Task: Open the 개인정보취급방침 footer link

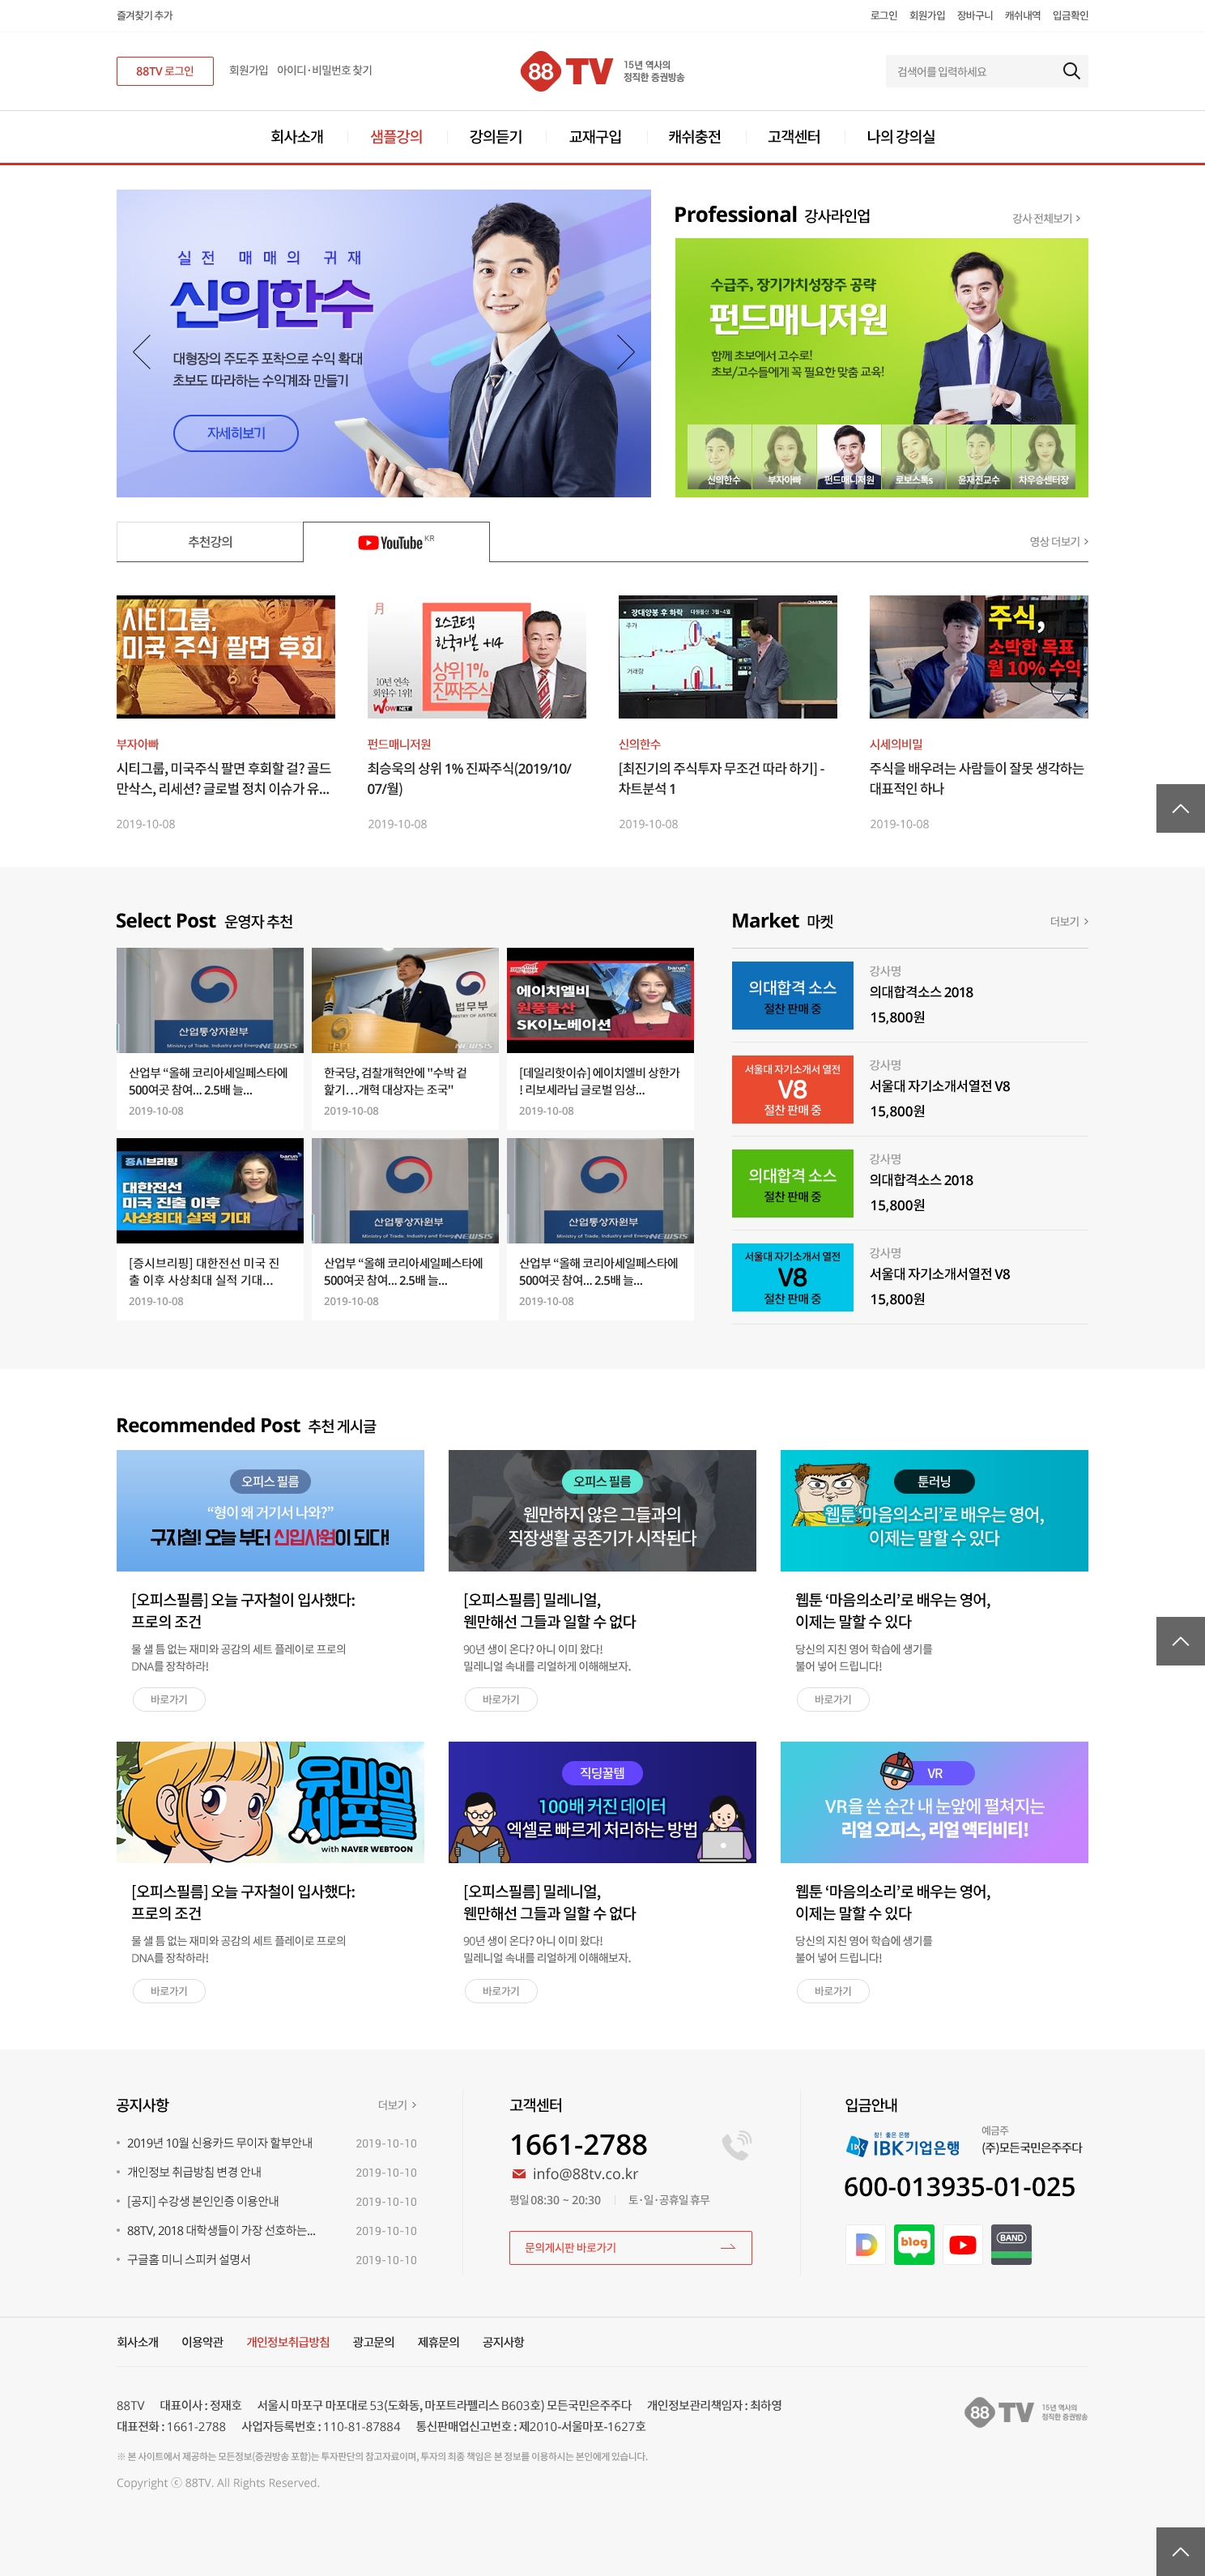Action: pyautogui.click(x=288, y=2342)
